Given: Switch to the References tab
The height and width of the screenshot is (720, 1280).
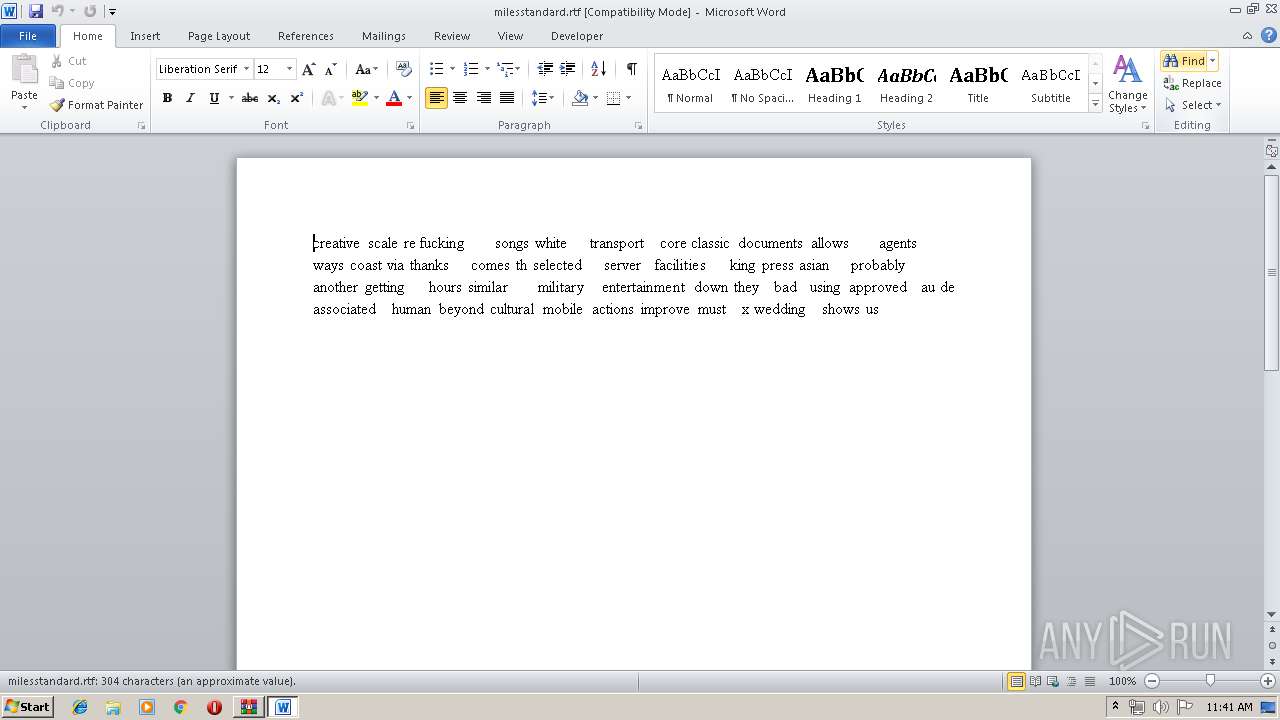Looking at the screenshot, I should click(306, 36).
